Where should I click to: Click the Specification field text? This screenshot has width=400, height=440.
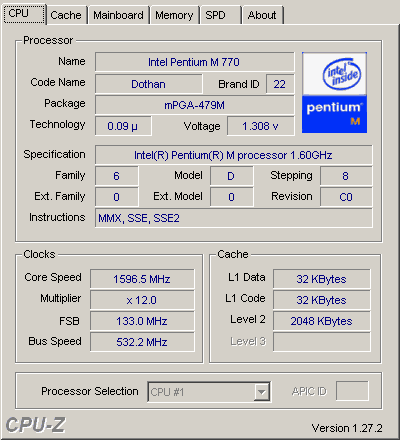(x=233, y=155)
